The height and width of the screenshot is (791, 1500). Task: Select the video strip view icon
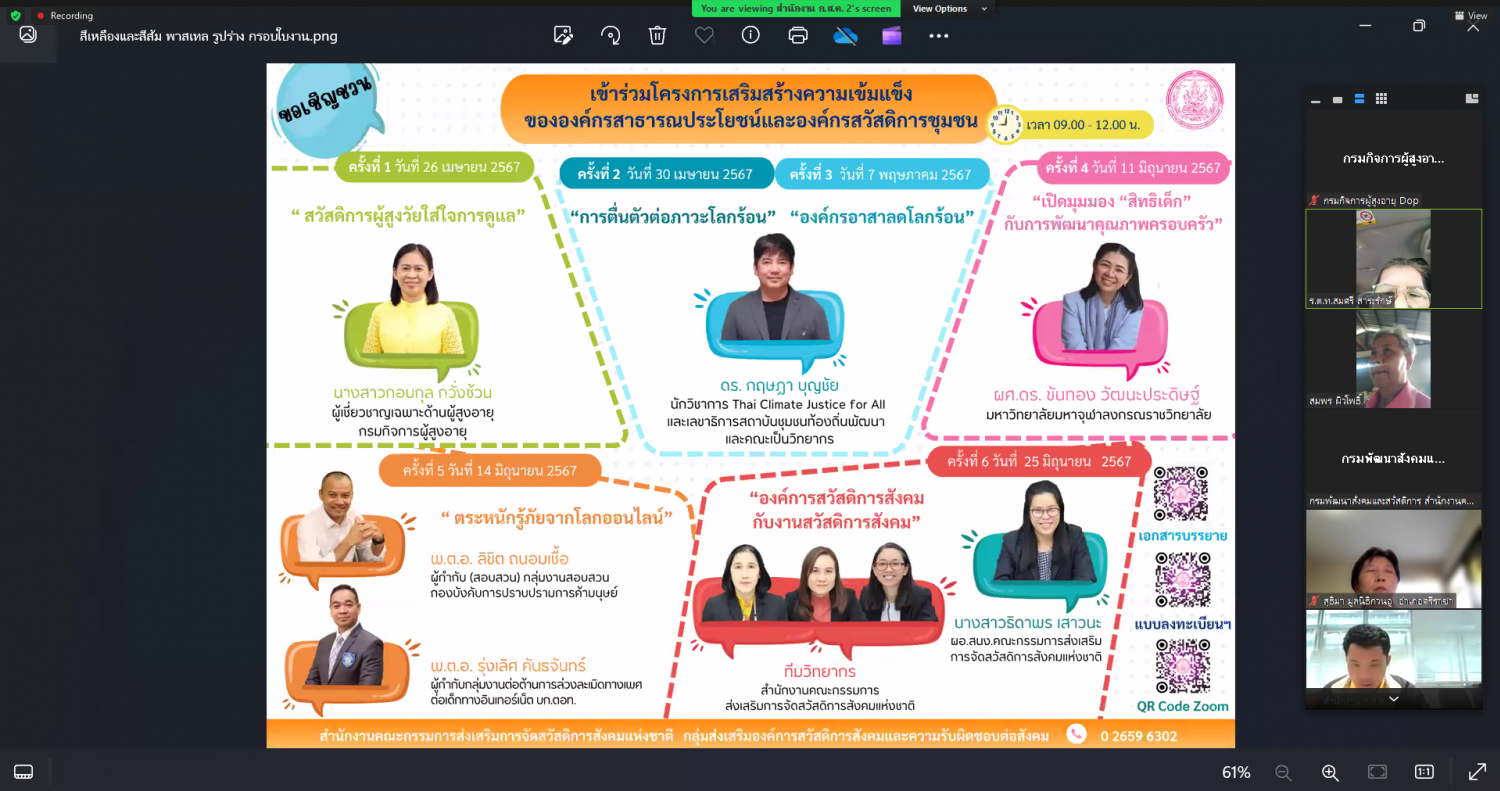pos(1359,99)
